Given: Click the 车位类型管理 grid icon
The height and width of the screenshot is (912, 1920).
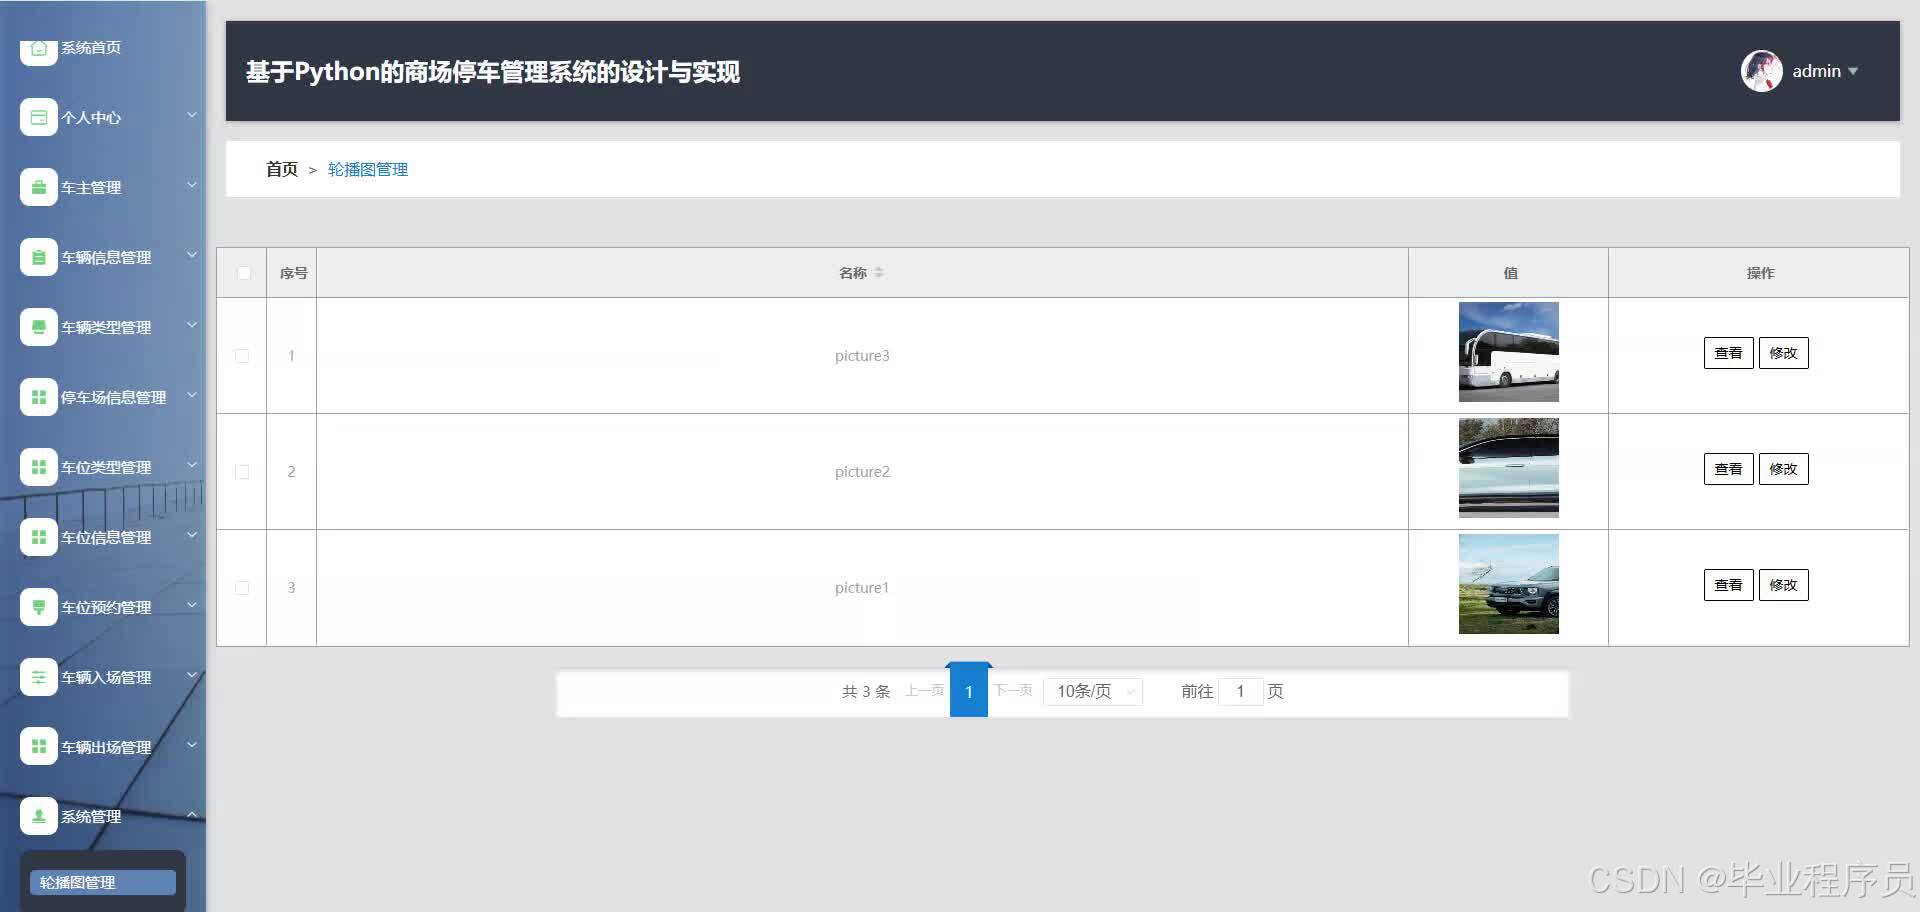Looking at the screenshot, I should pos(39,467).
